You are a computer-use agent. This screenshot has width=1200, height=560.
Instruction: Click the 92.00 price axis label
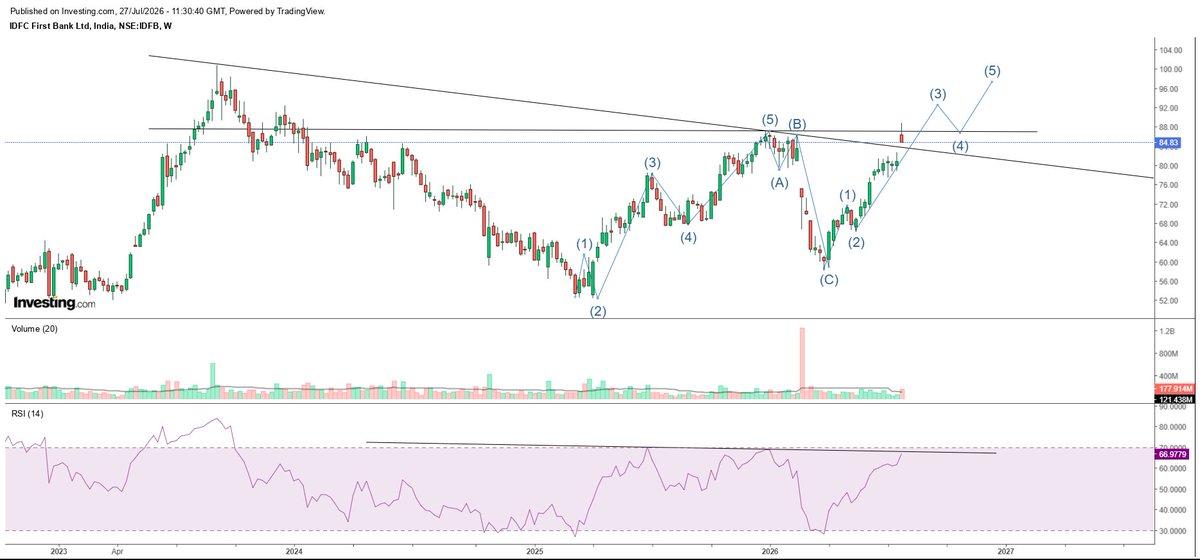point(1168,108)
